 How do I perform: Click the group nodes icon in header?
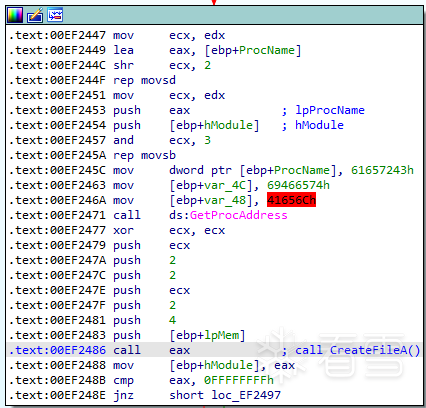(55, 15)
